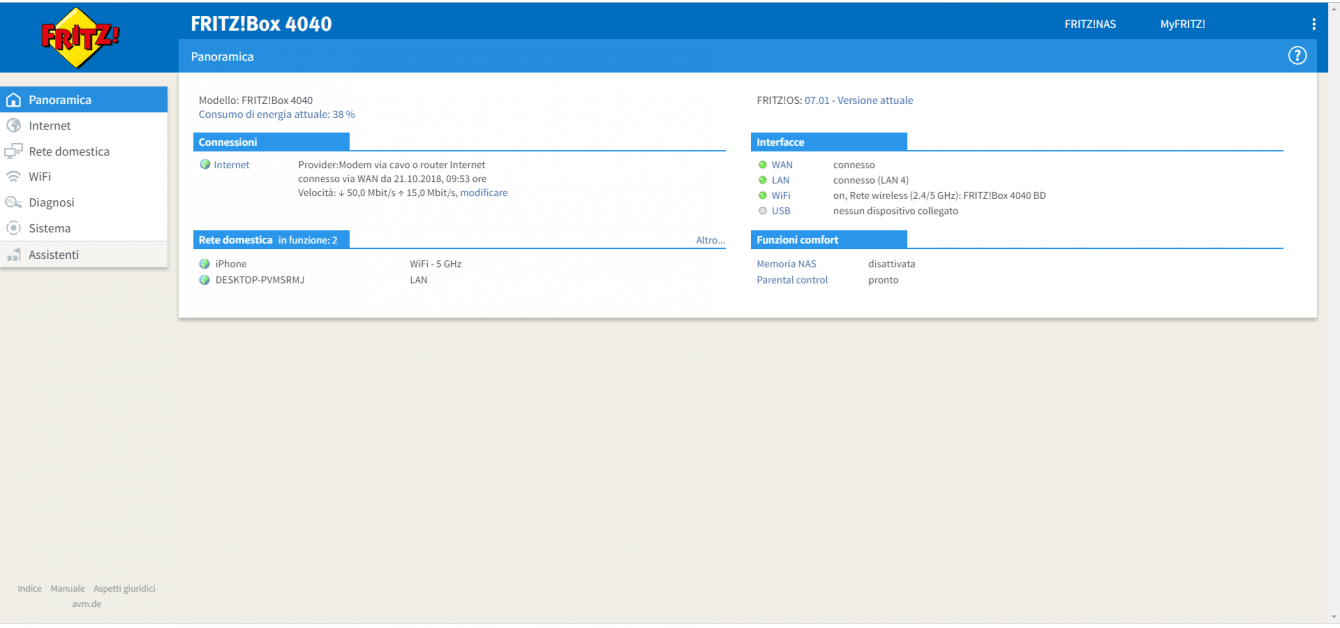Viewport: 1340px width, 628px height.
Task: Open the USB interface link
Action: click(781, 211)
